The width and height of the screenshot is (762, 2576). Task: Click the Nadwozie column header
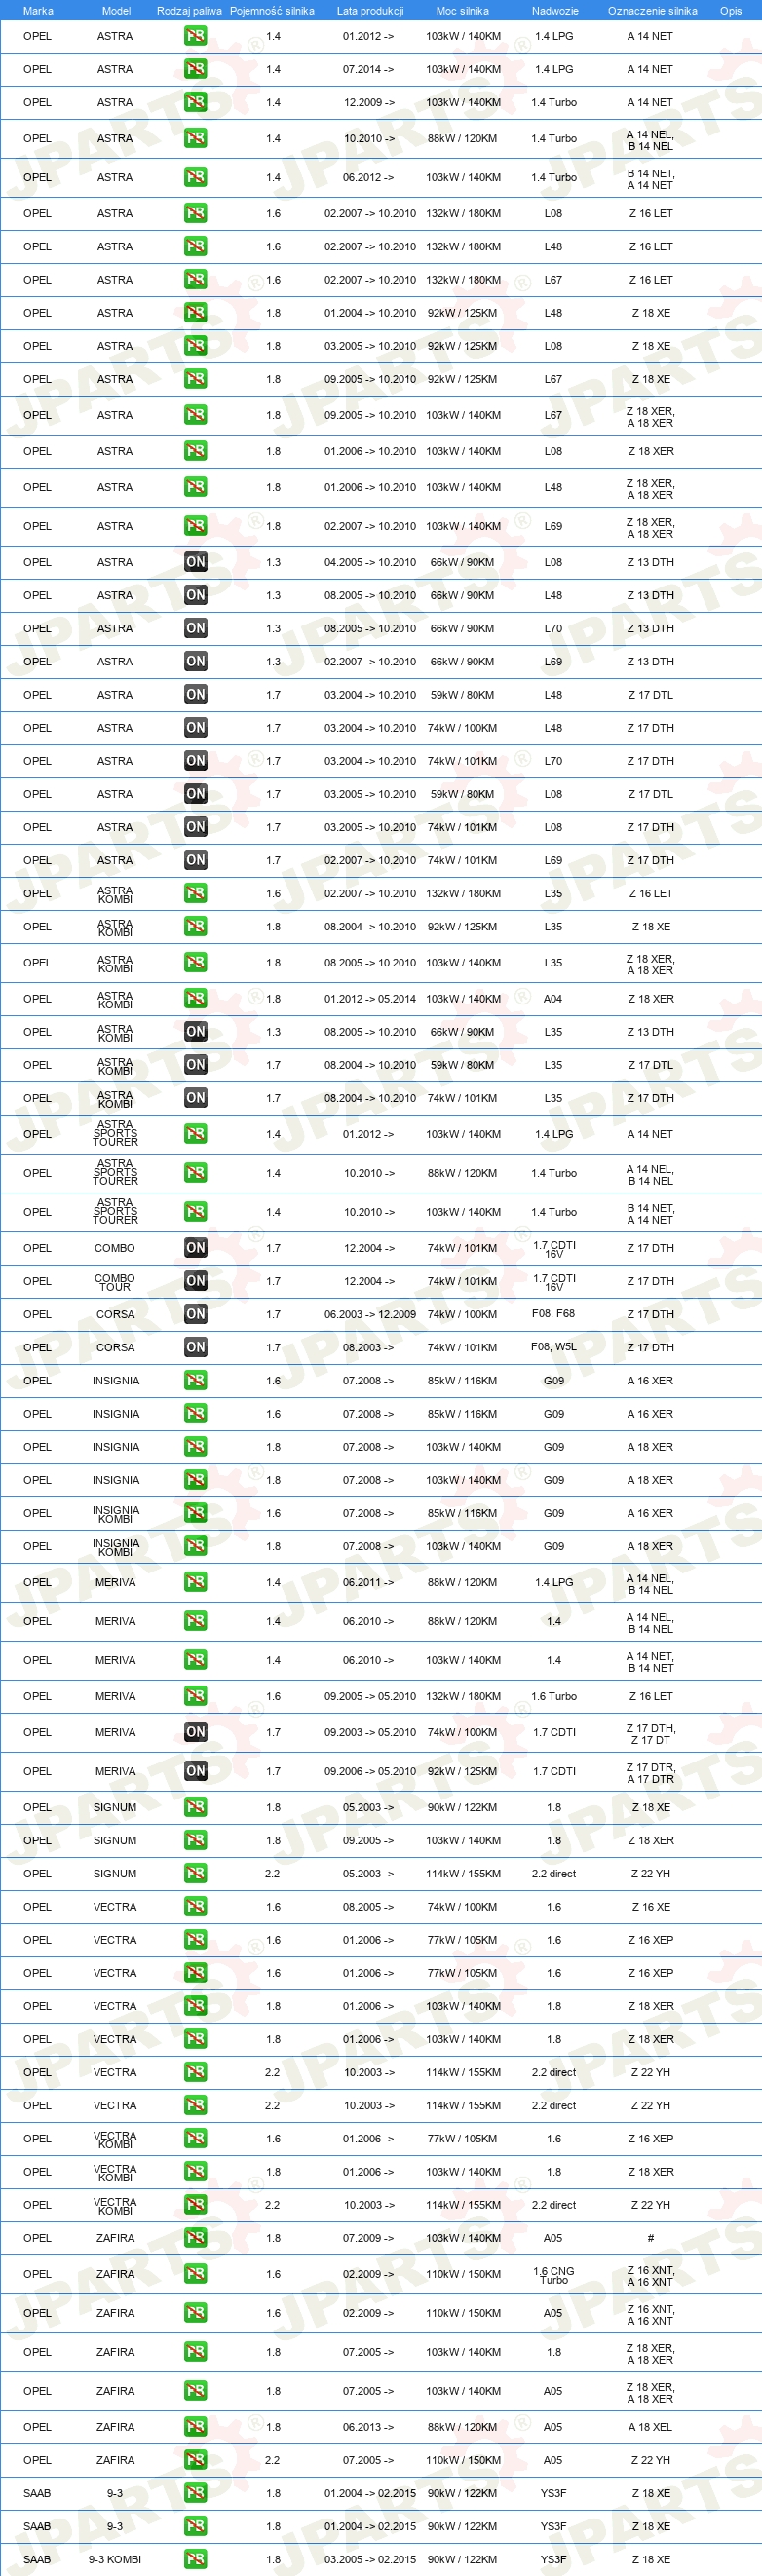[x=555, y=11]
